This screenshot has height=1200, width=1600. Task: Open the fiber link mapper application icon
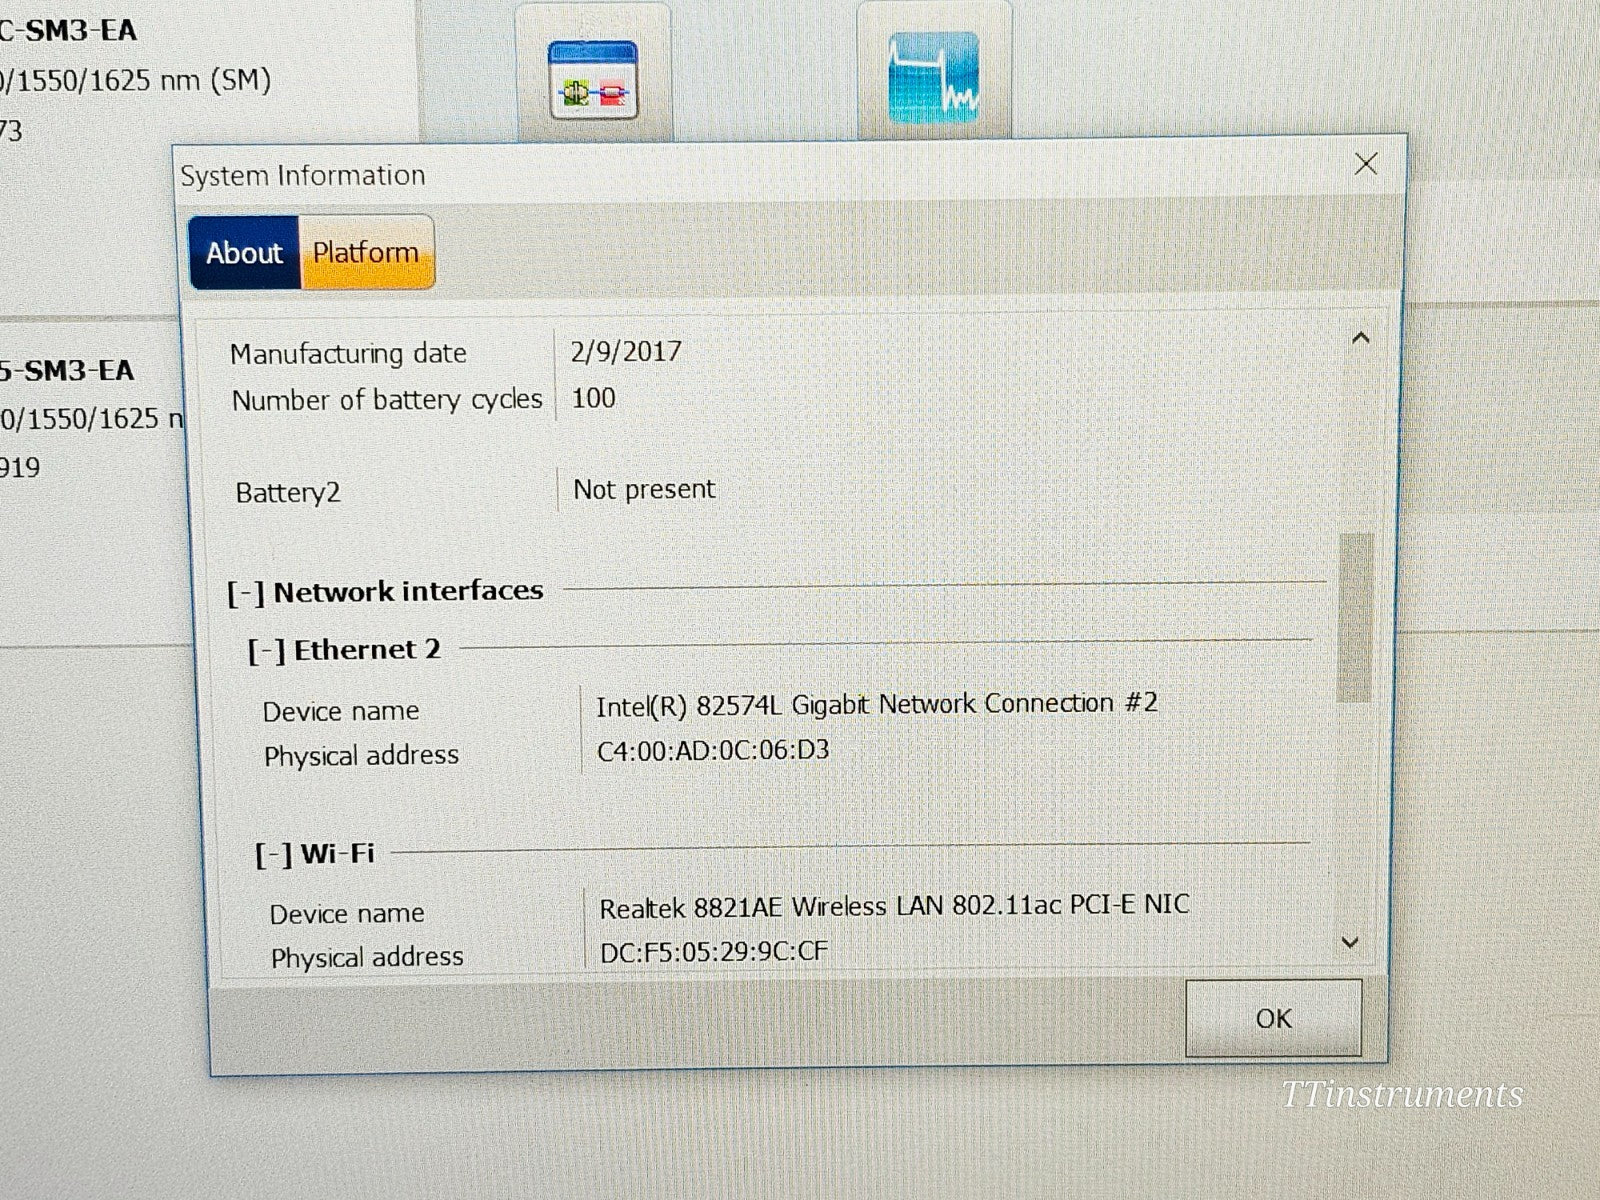tap(593, 80)
